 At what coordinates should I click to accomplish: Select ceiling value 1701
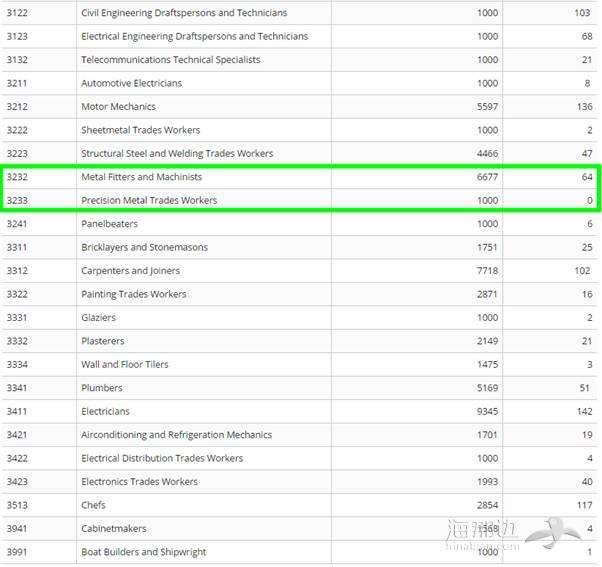click(487, 434)
